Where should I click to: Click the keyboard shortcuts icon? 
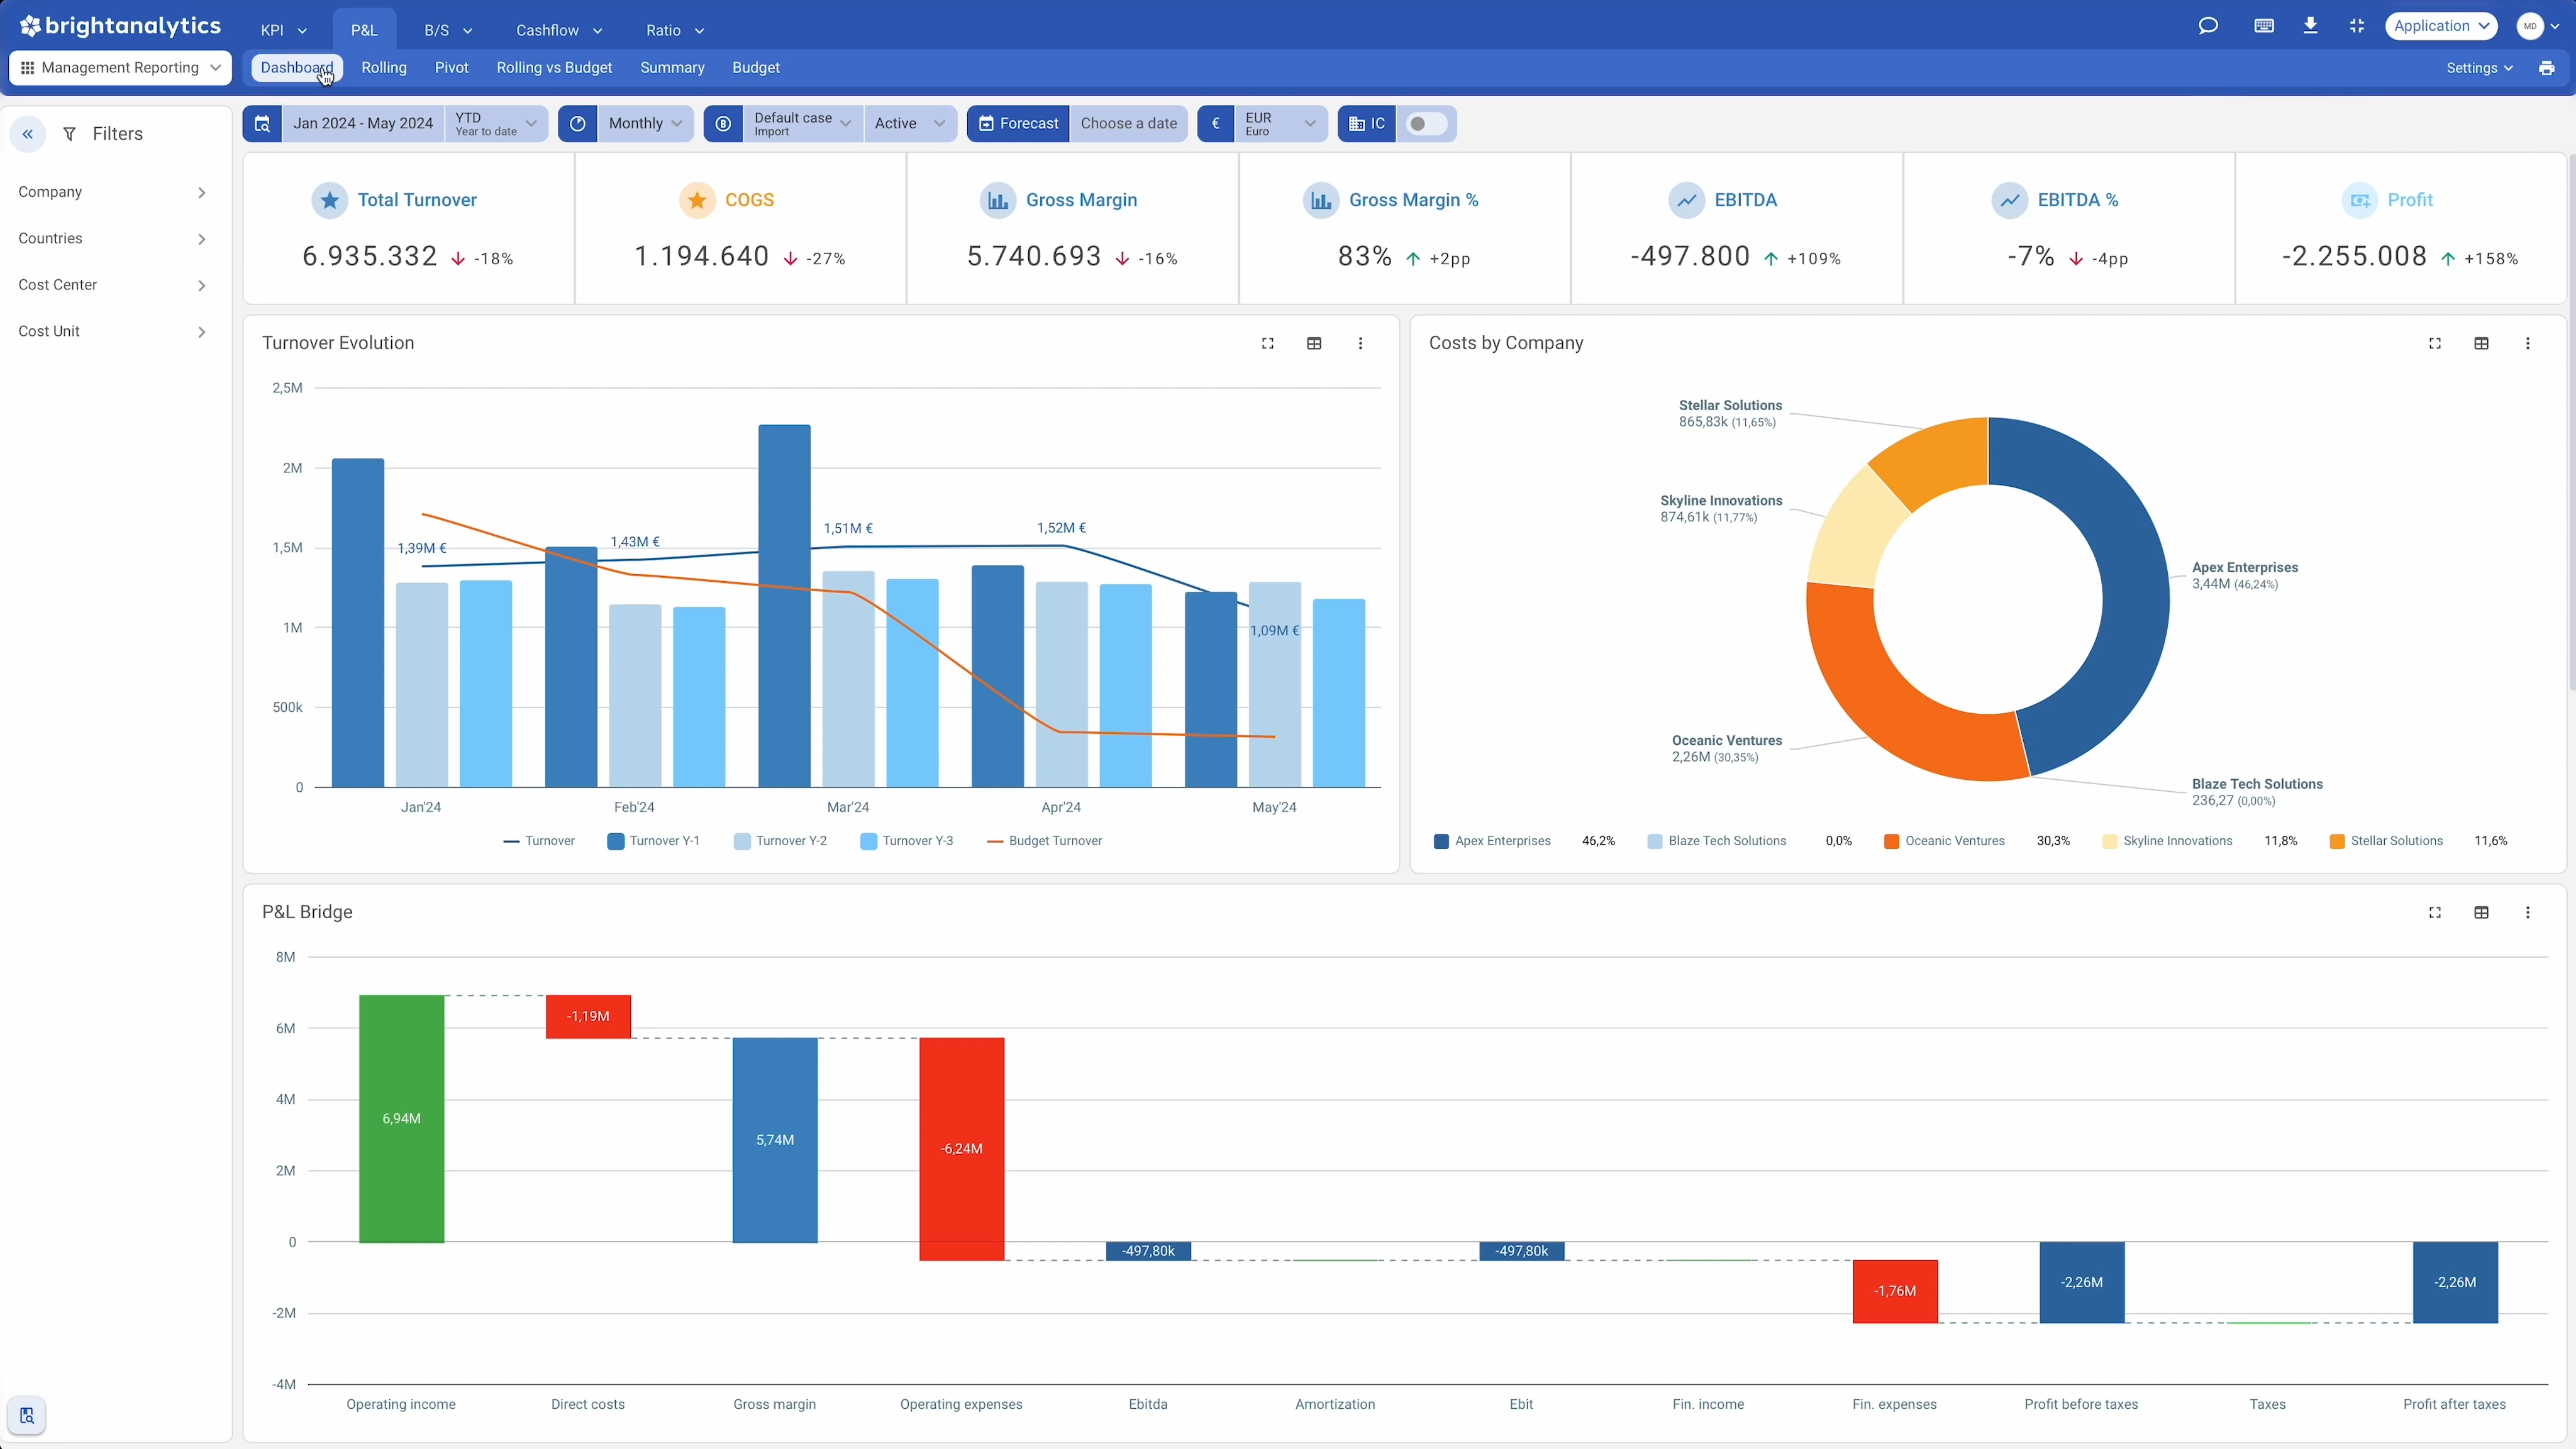2265,26
